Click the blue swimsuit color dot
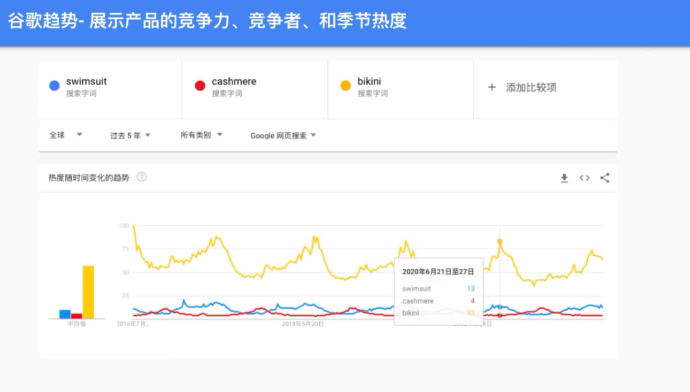Screen dimensions: 690x392 coord(54,86)
